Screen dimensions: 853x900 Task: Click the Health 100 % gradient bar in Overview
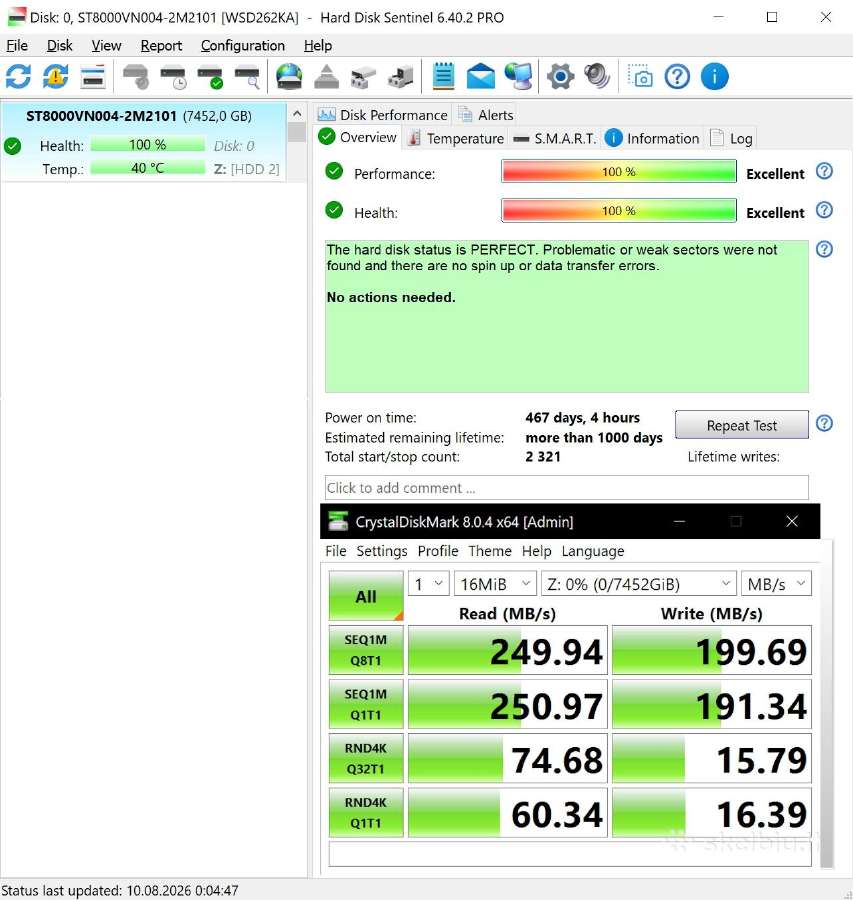619,211
